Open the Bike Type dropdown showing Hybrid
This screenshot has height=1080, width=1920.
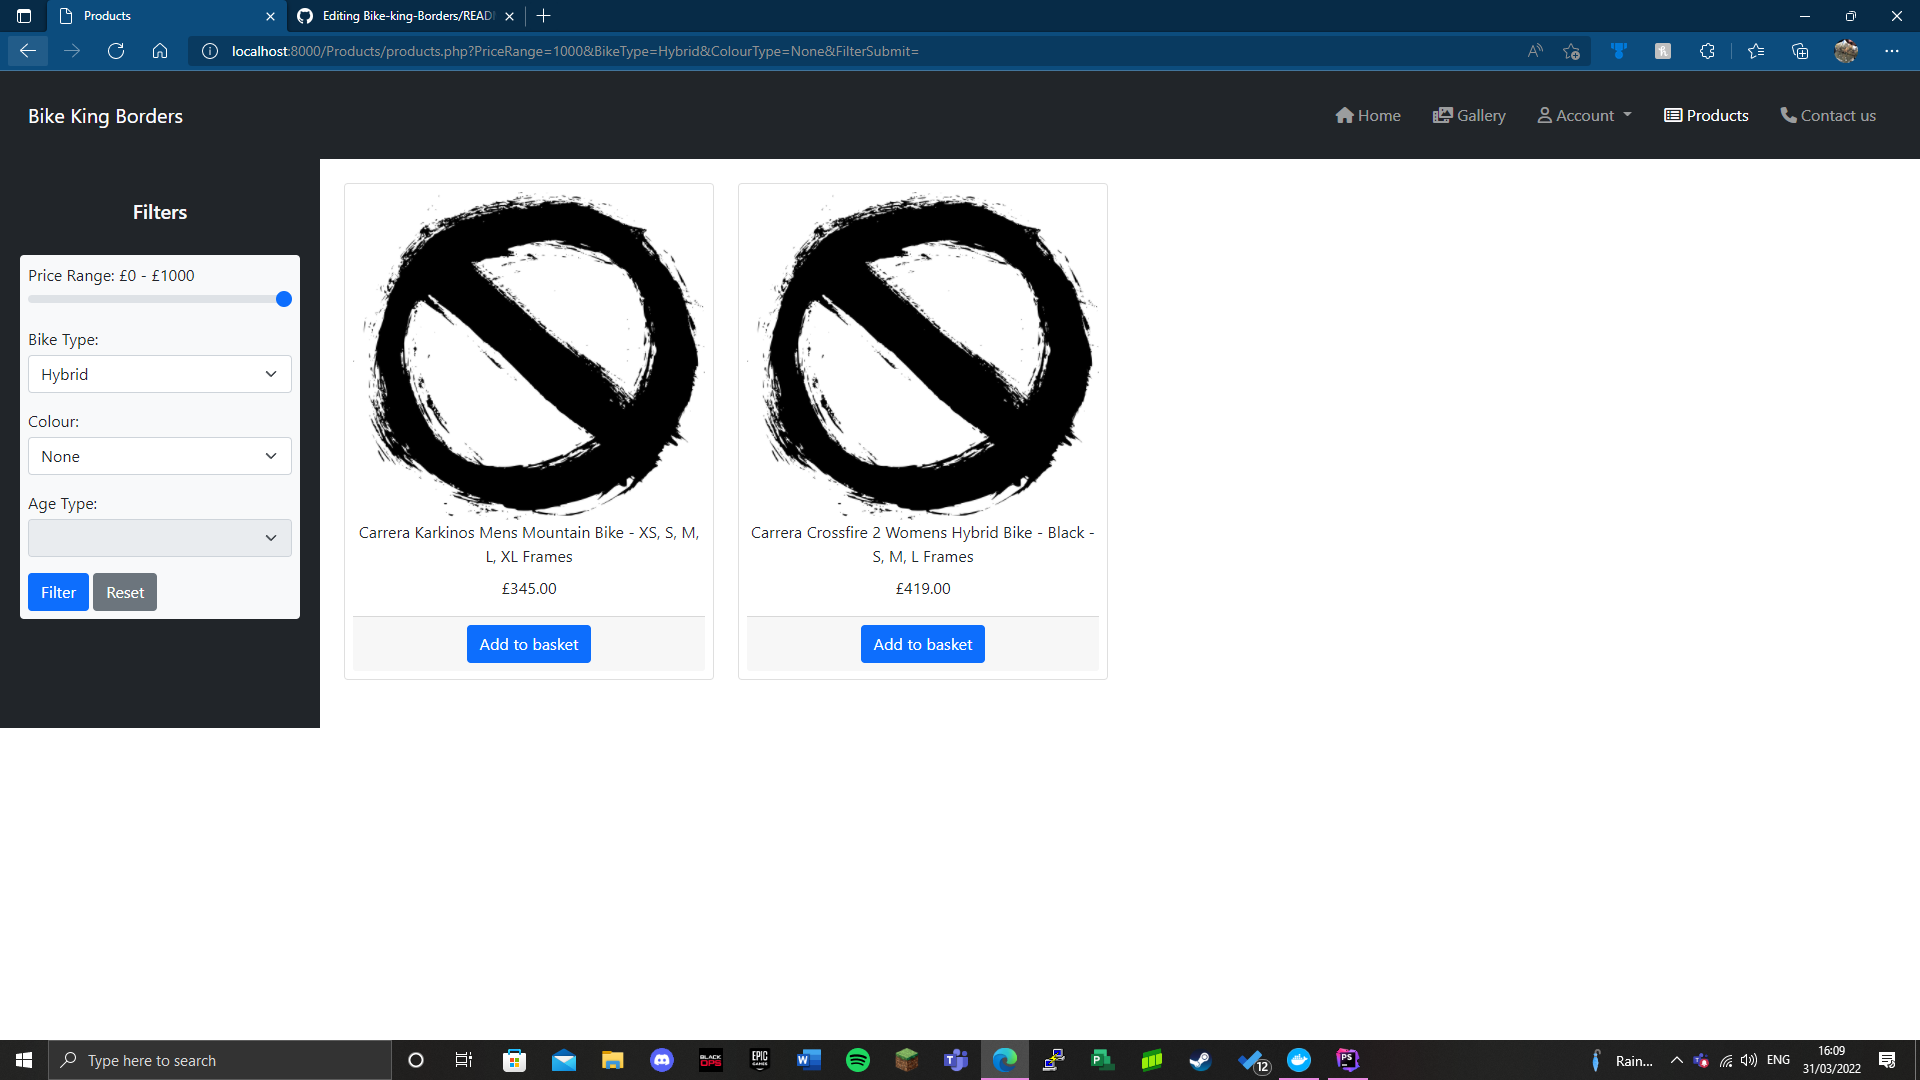159,373
